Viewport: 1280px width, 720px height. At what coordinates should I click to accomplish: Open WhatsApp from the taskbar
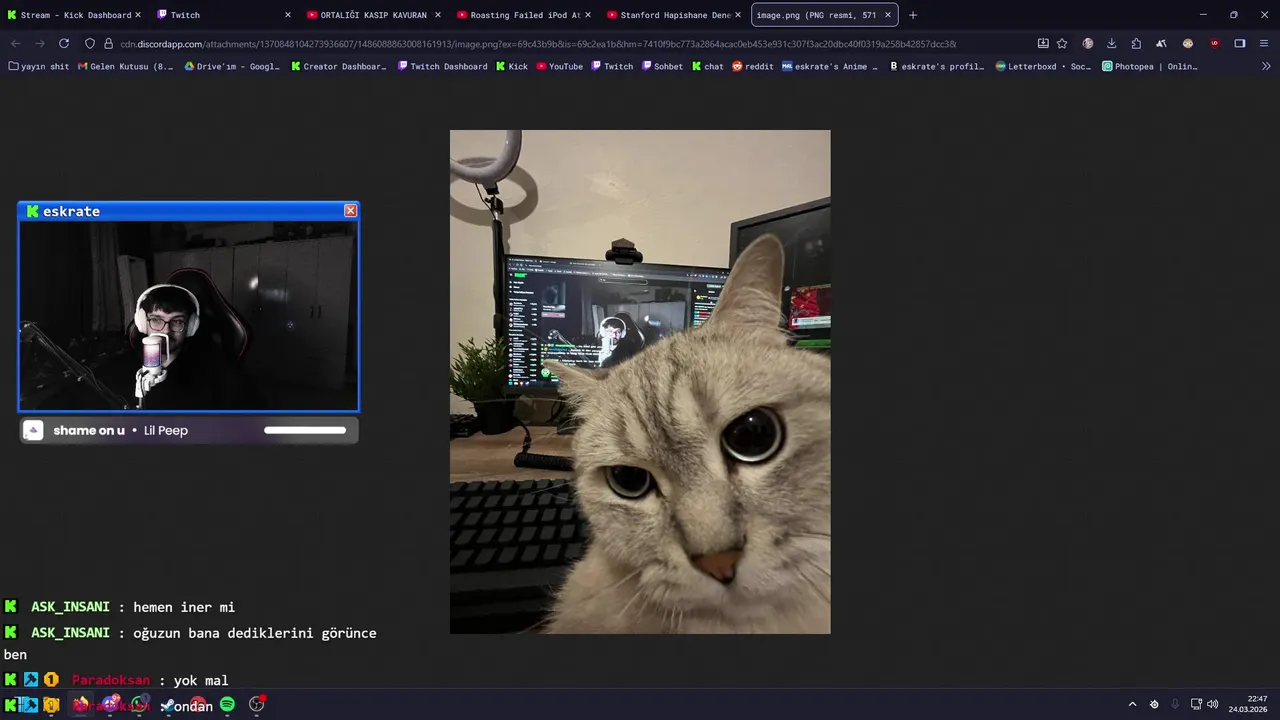139,705
